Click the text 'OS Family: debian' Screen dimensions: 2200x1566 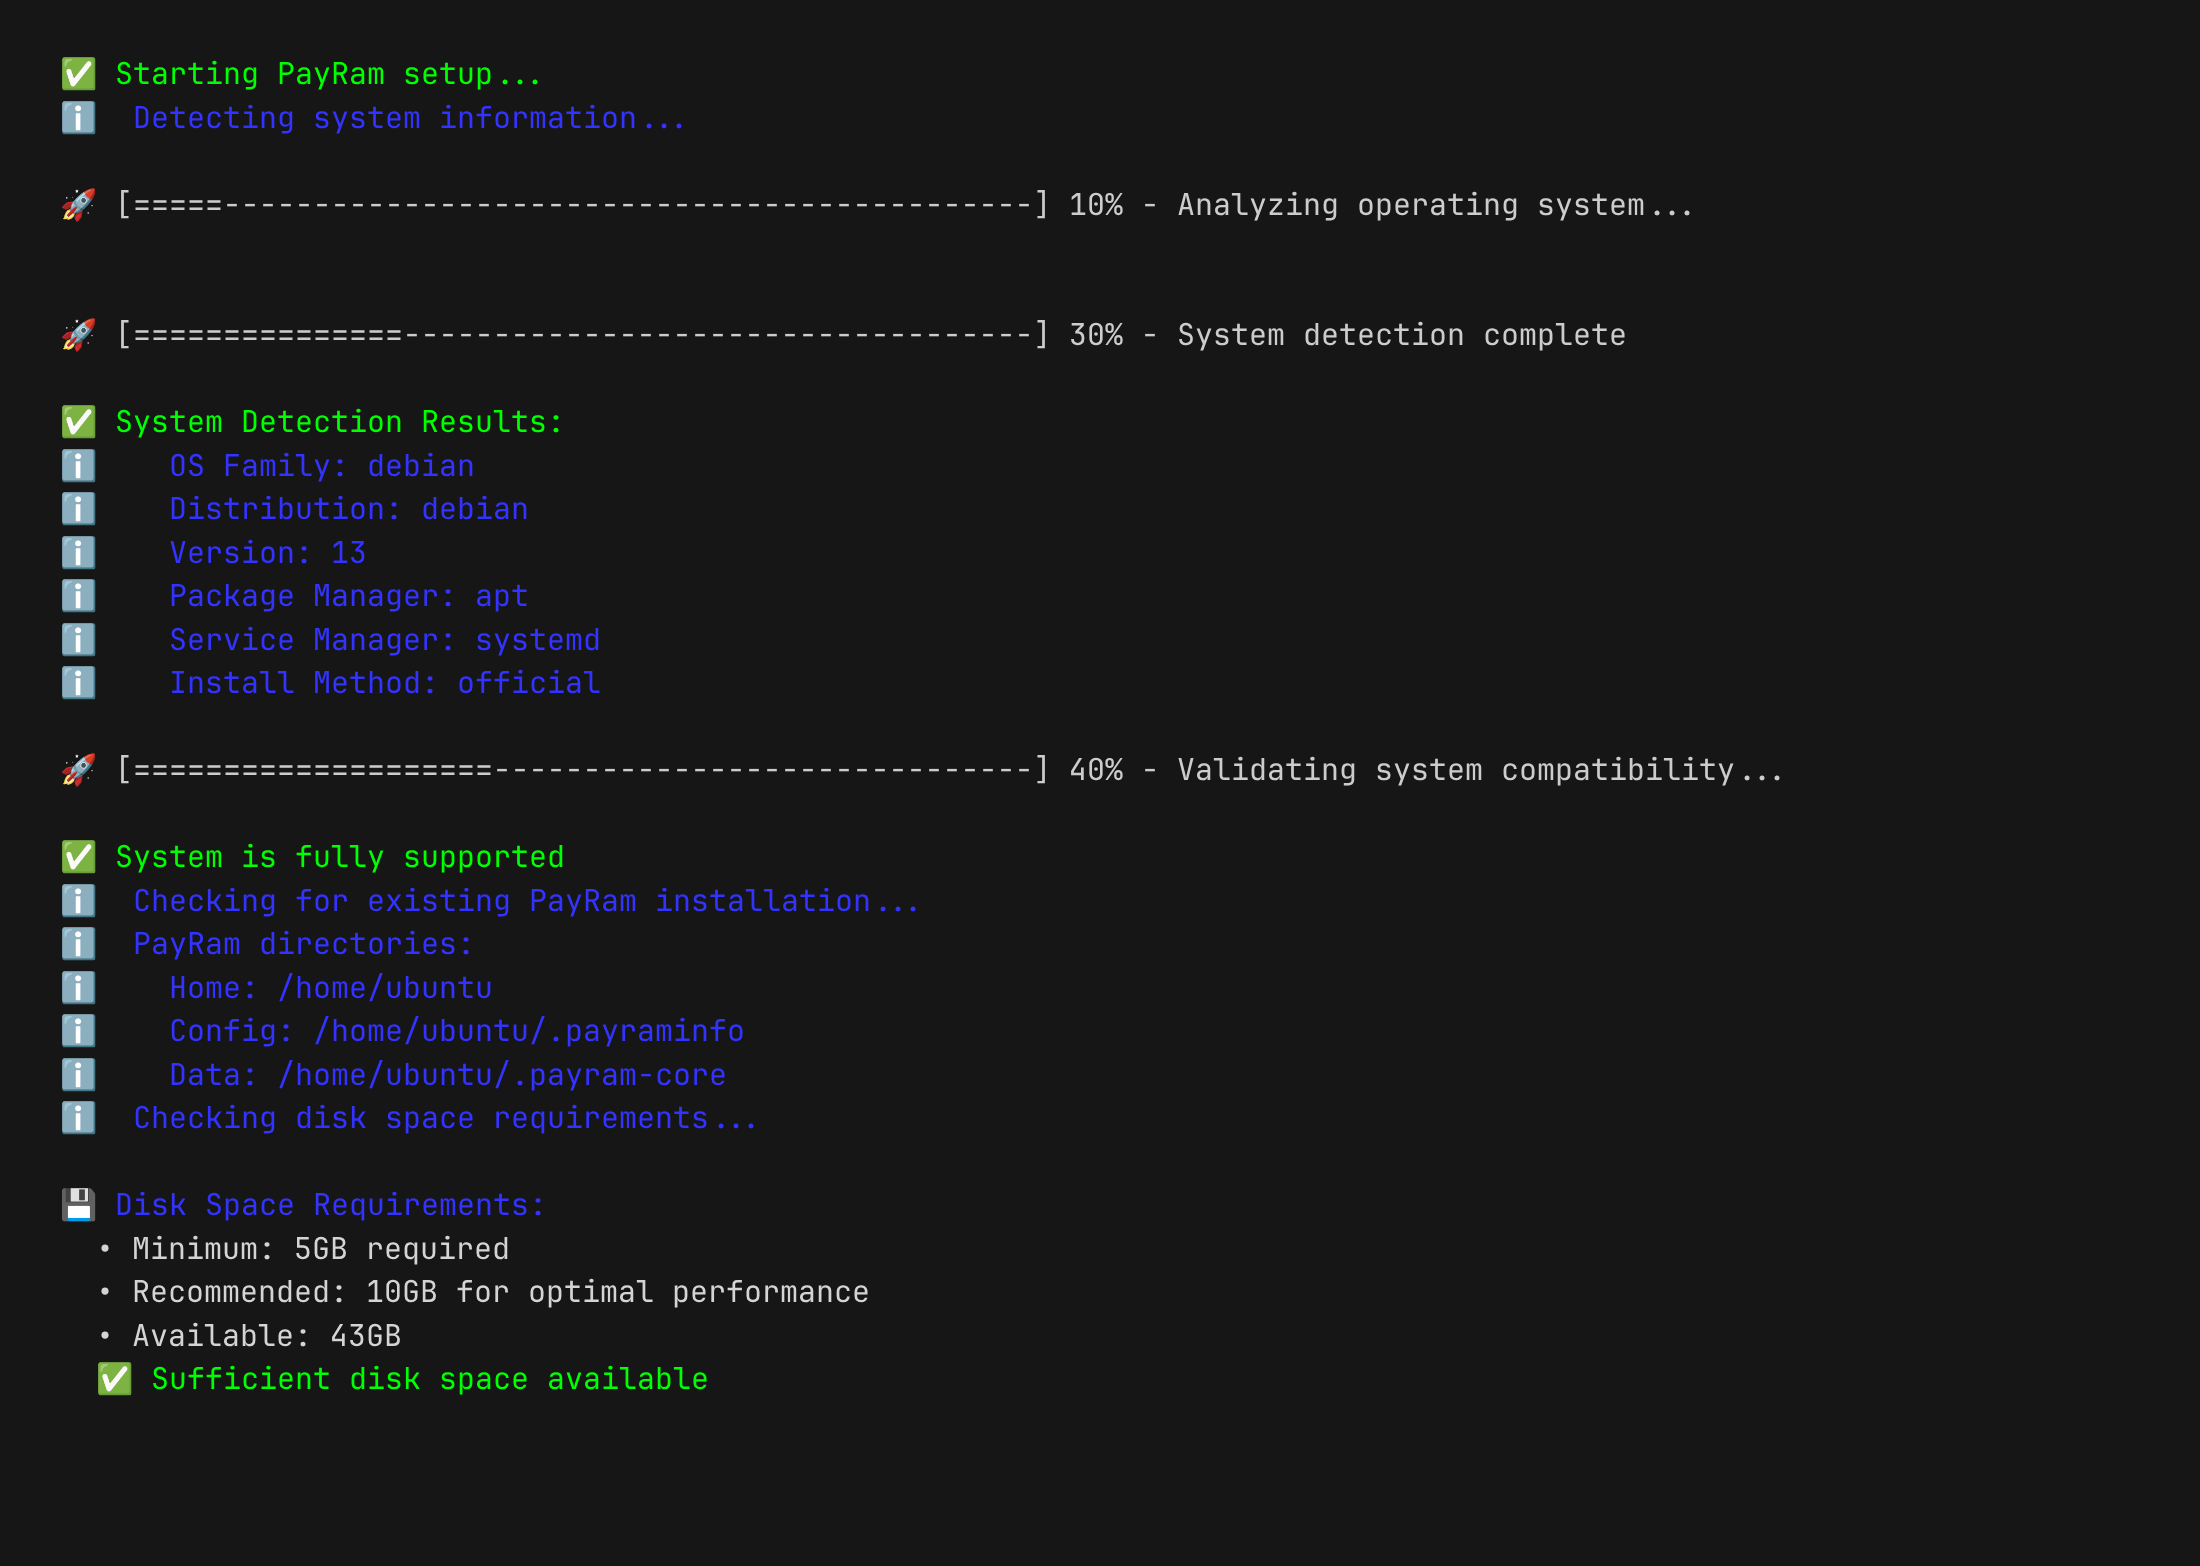tap(322, 466)
